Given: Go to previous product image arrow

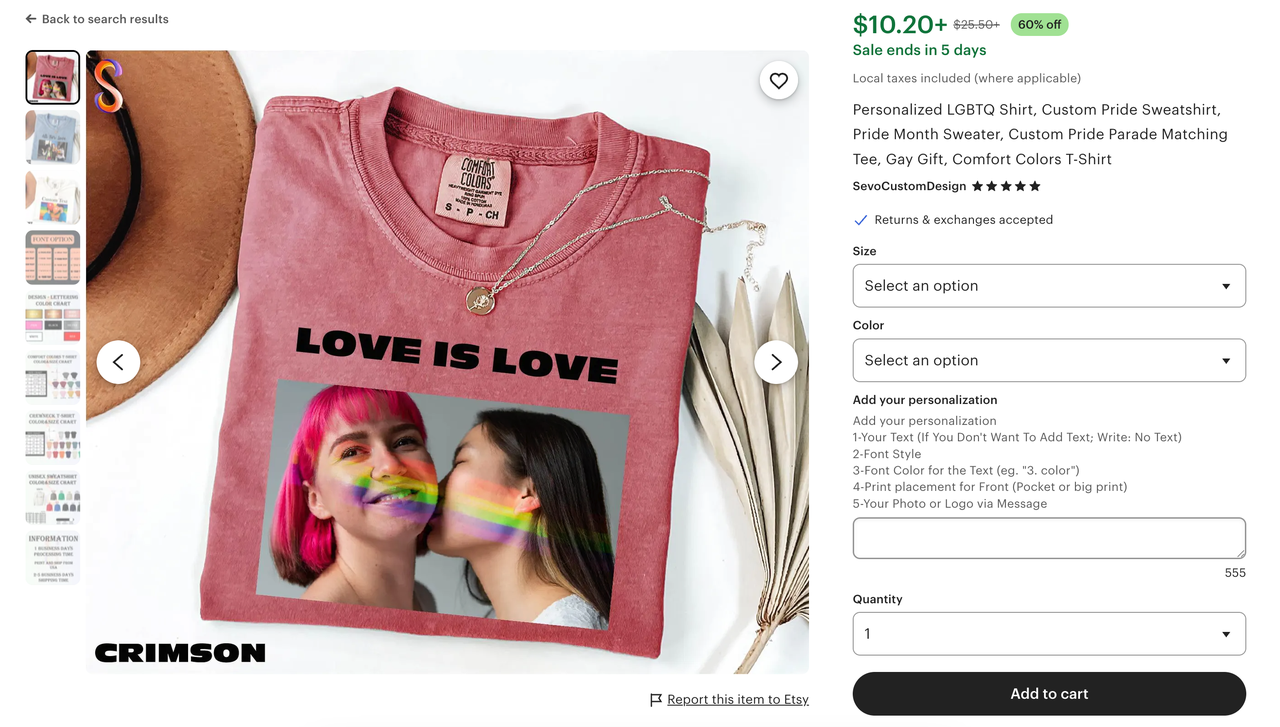Looking at the screenshot, I should 118,362.
